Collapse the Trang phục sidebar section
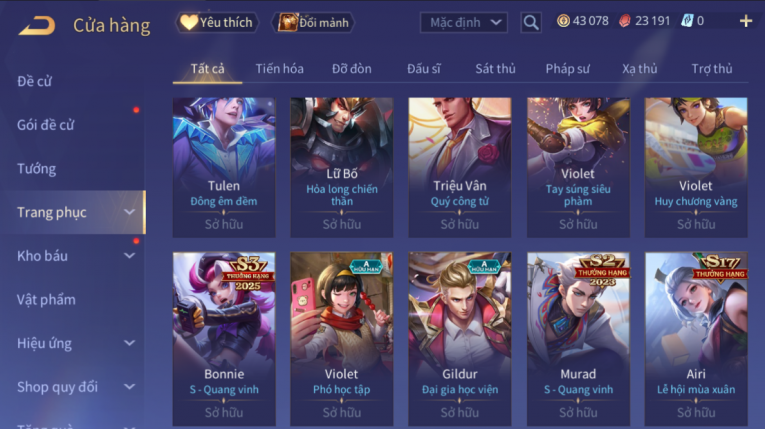 (76, 212)
